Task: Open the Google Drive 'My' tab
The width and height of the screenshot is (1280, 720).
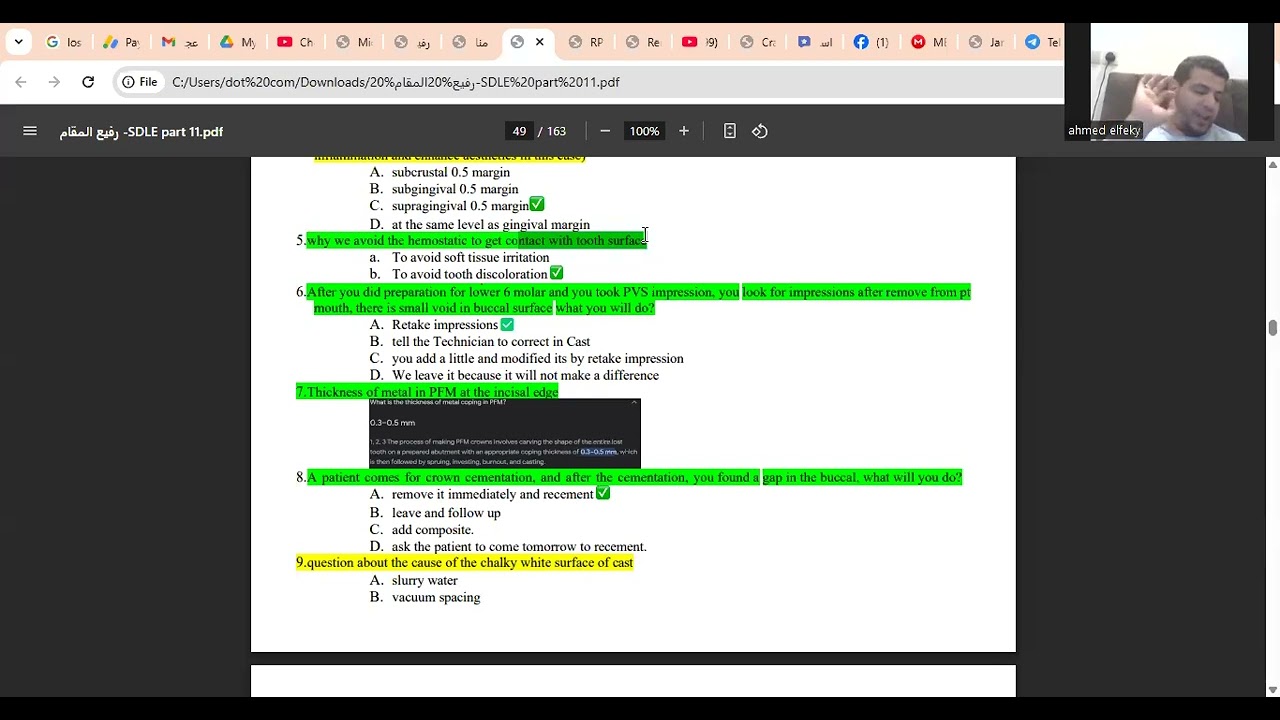Action: pyautogui.click(x=238, y=42)
